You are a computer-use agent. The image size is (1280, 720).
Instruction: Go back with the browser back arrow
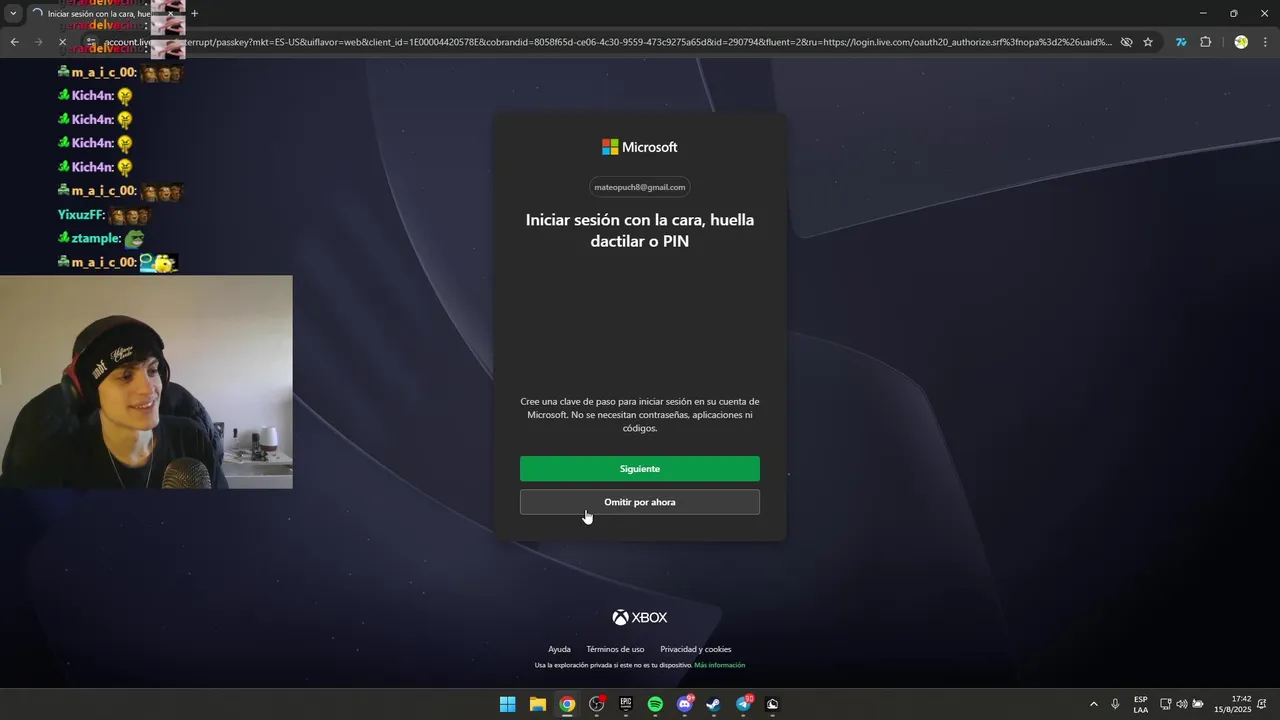(x=14, y=42)
